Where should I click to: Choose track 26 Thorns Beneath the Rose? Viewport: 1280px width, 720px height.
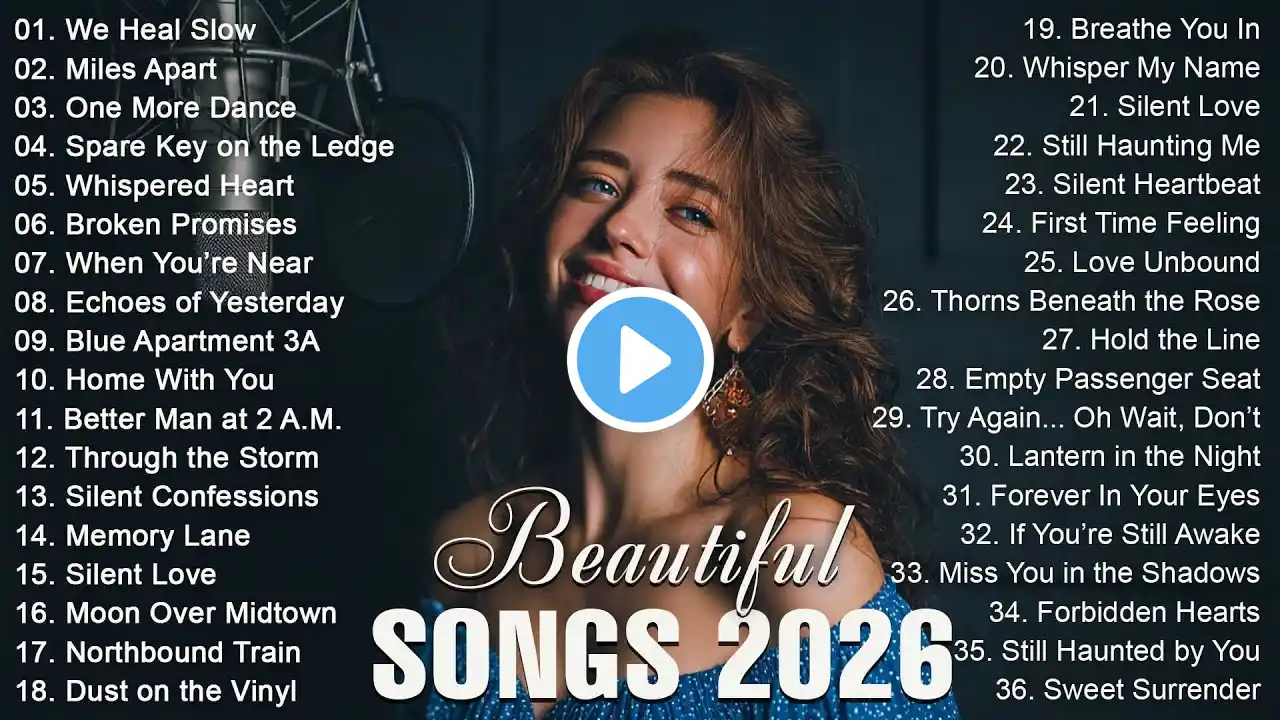coord(1071,301)
